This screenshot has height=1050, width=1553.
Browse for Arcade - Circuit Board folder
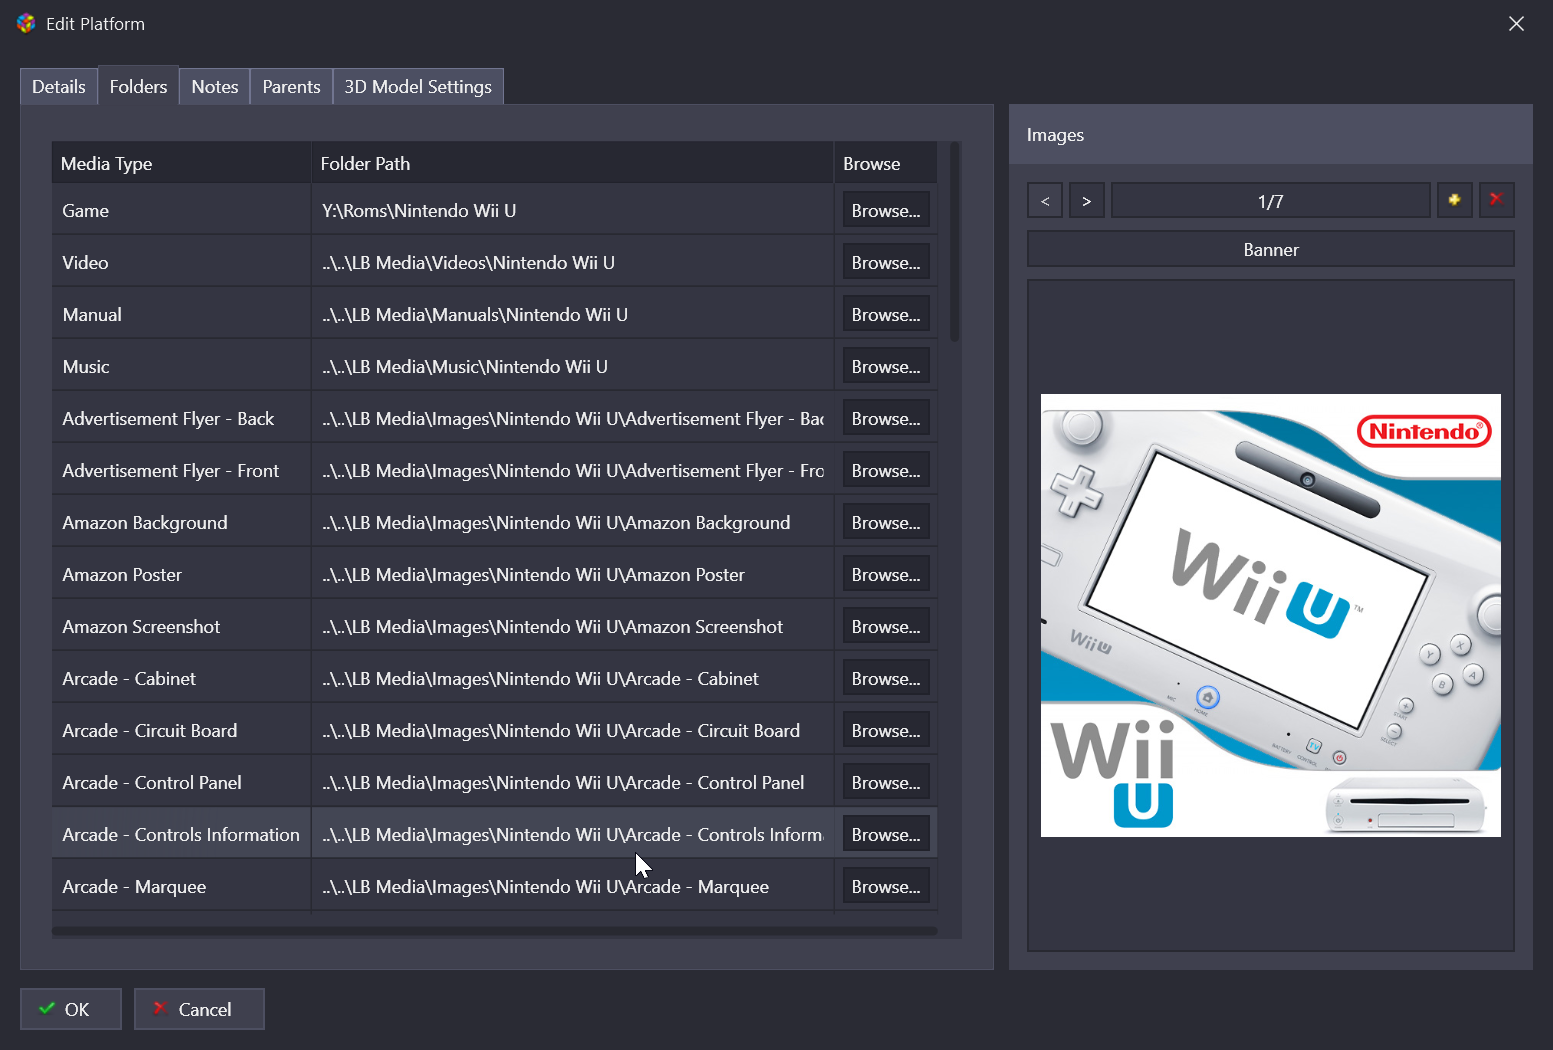tap(886, 730)
